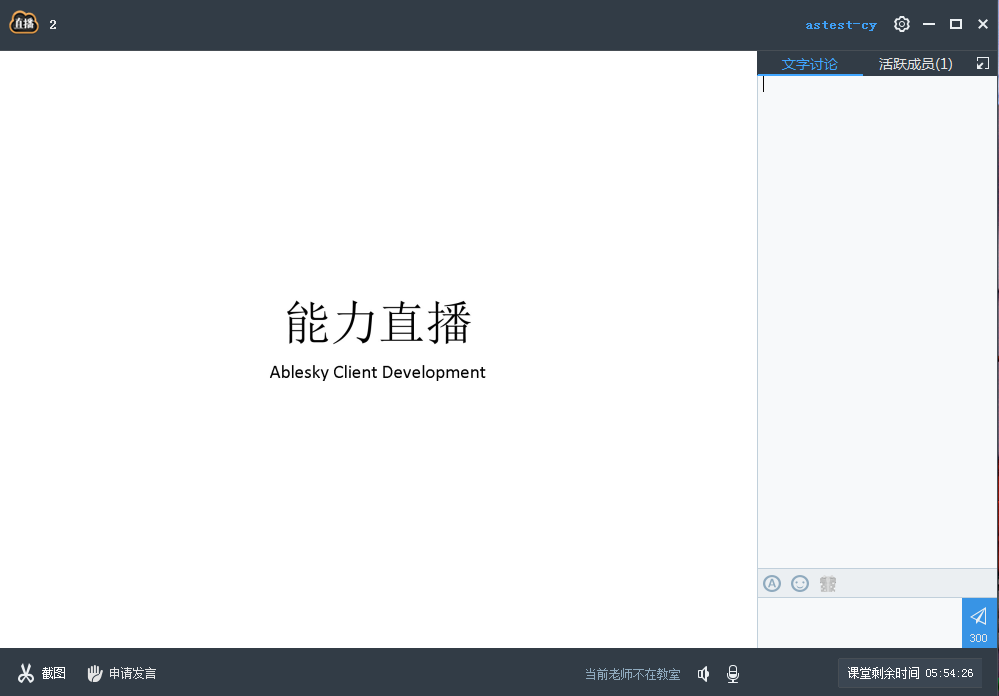Click into the chat message input box
Screen dimensions: 999x696
coord(859,622)
